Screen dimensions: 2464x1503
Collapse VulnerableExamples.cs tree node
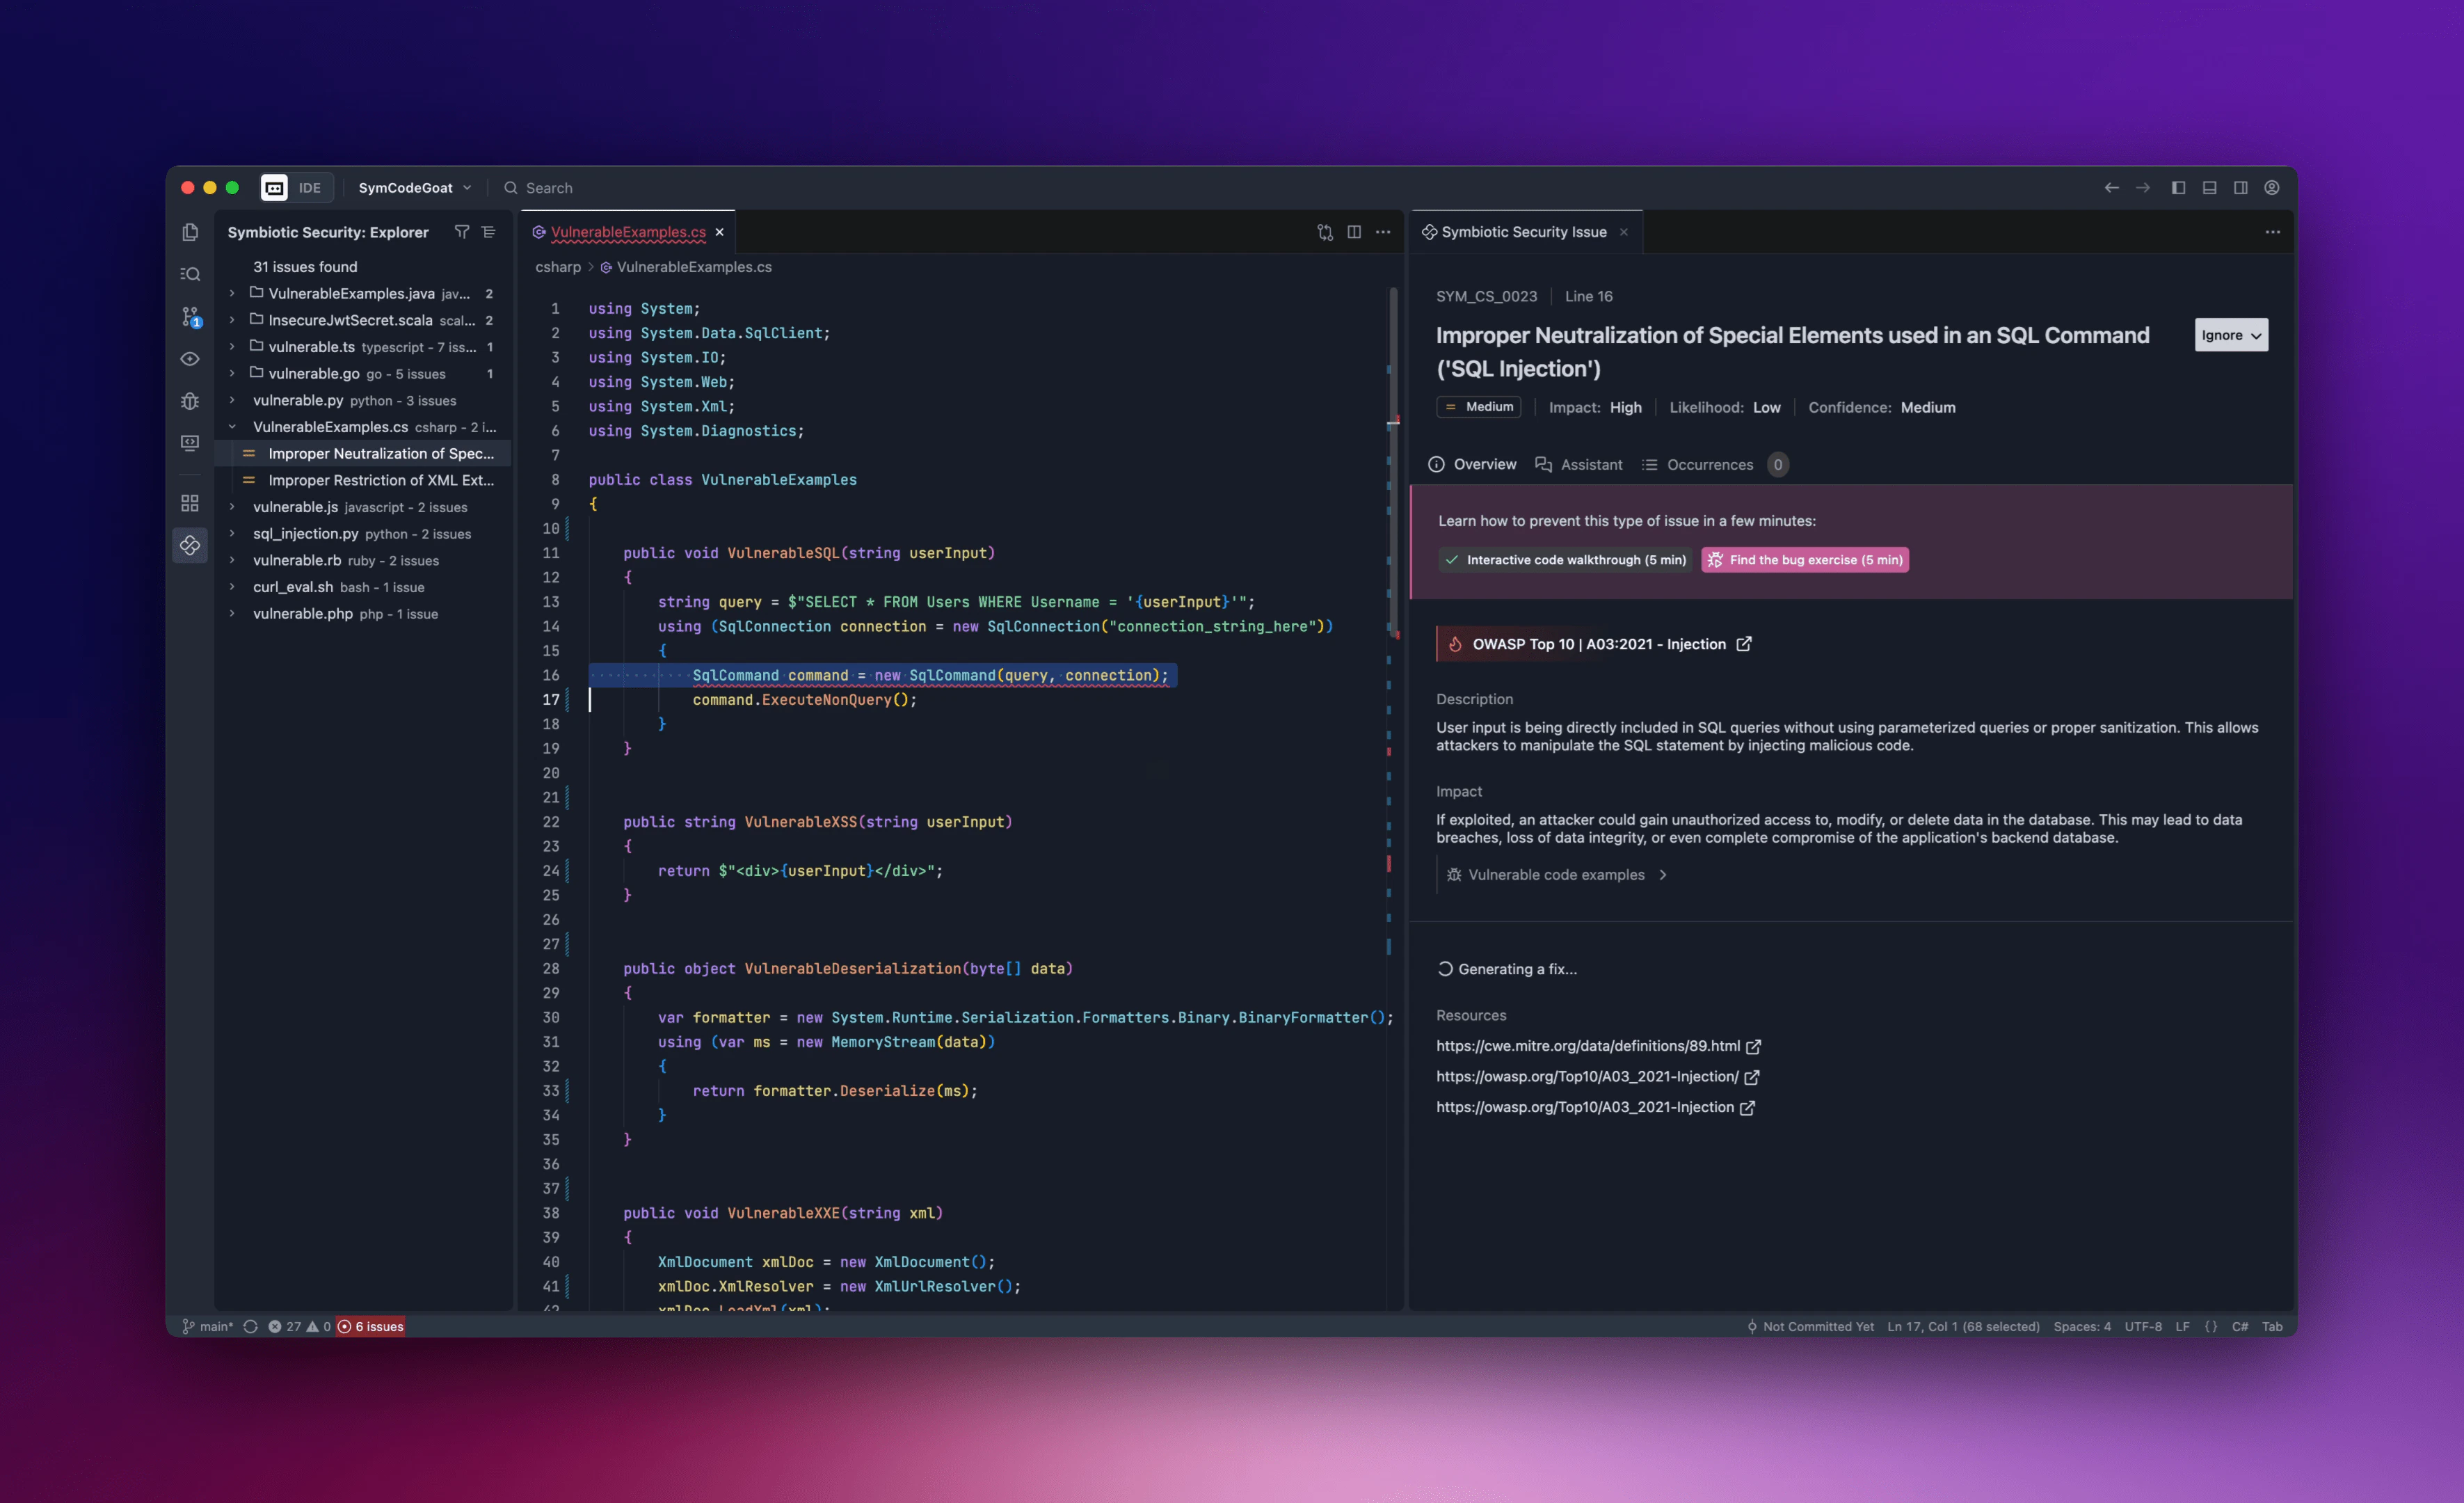232,427
